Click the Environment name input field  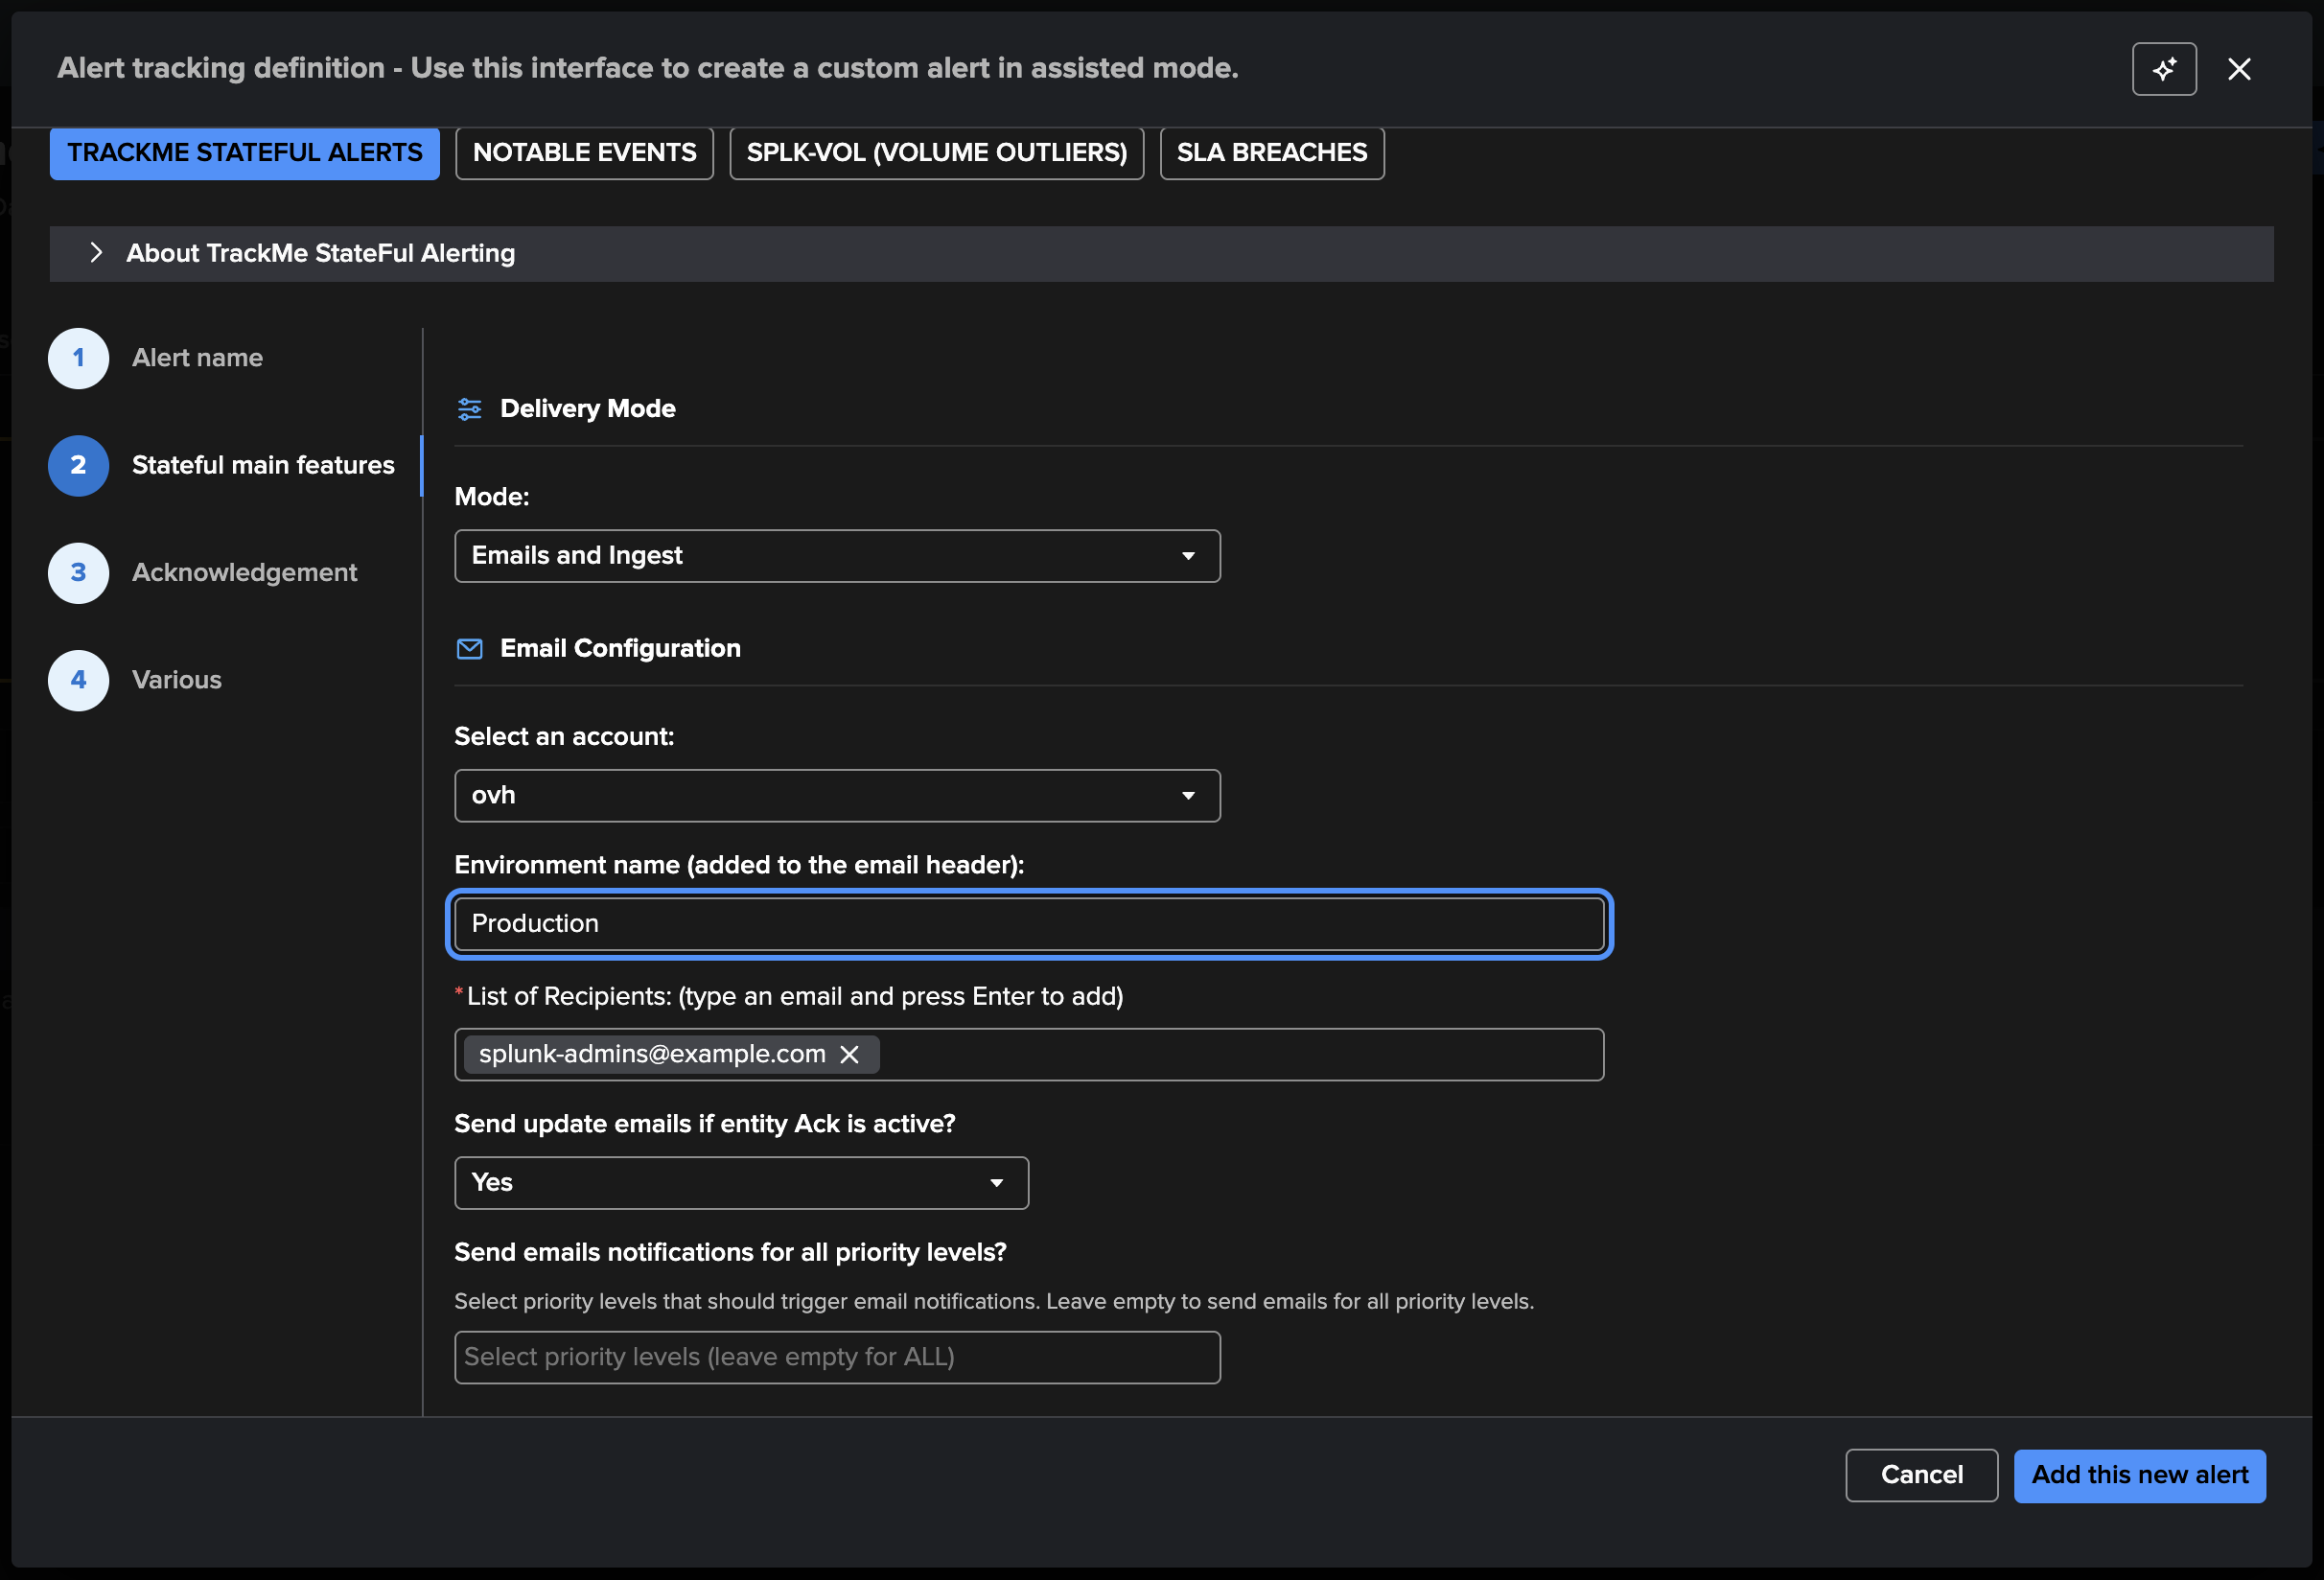point(1029,924)
